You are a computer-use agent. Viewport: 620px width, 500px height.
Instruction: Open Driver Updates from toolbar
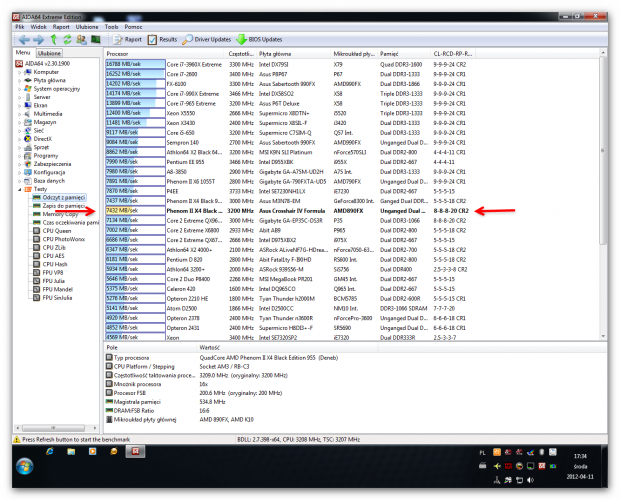[206, 38]
